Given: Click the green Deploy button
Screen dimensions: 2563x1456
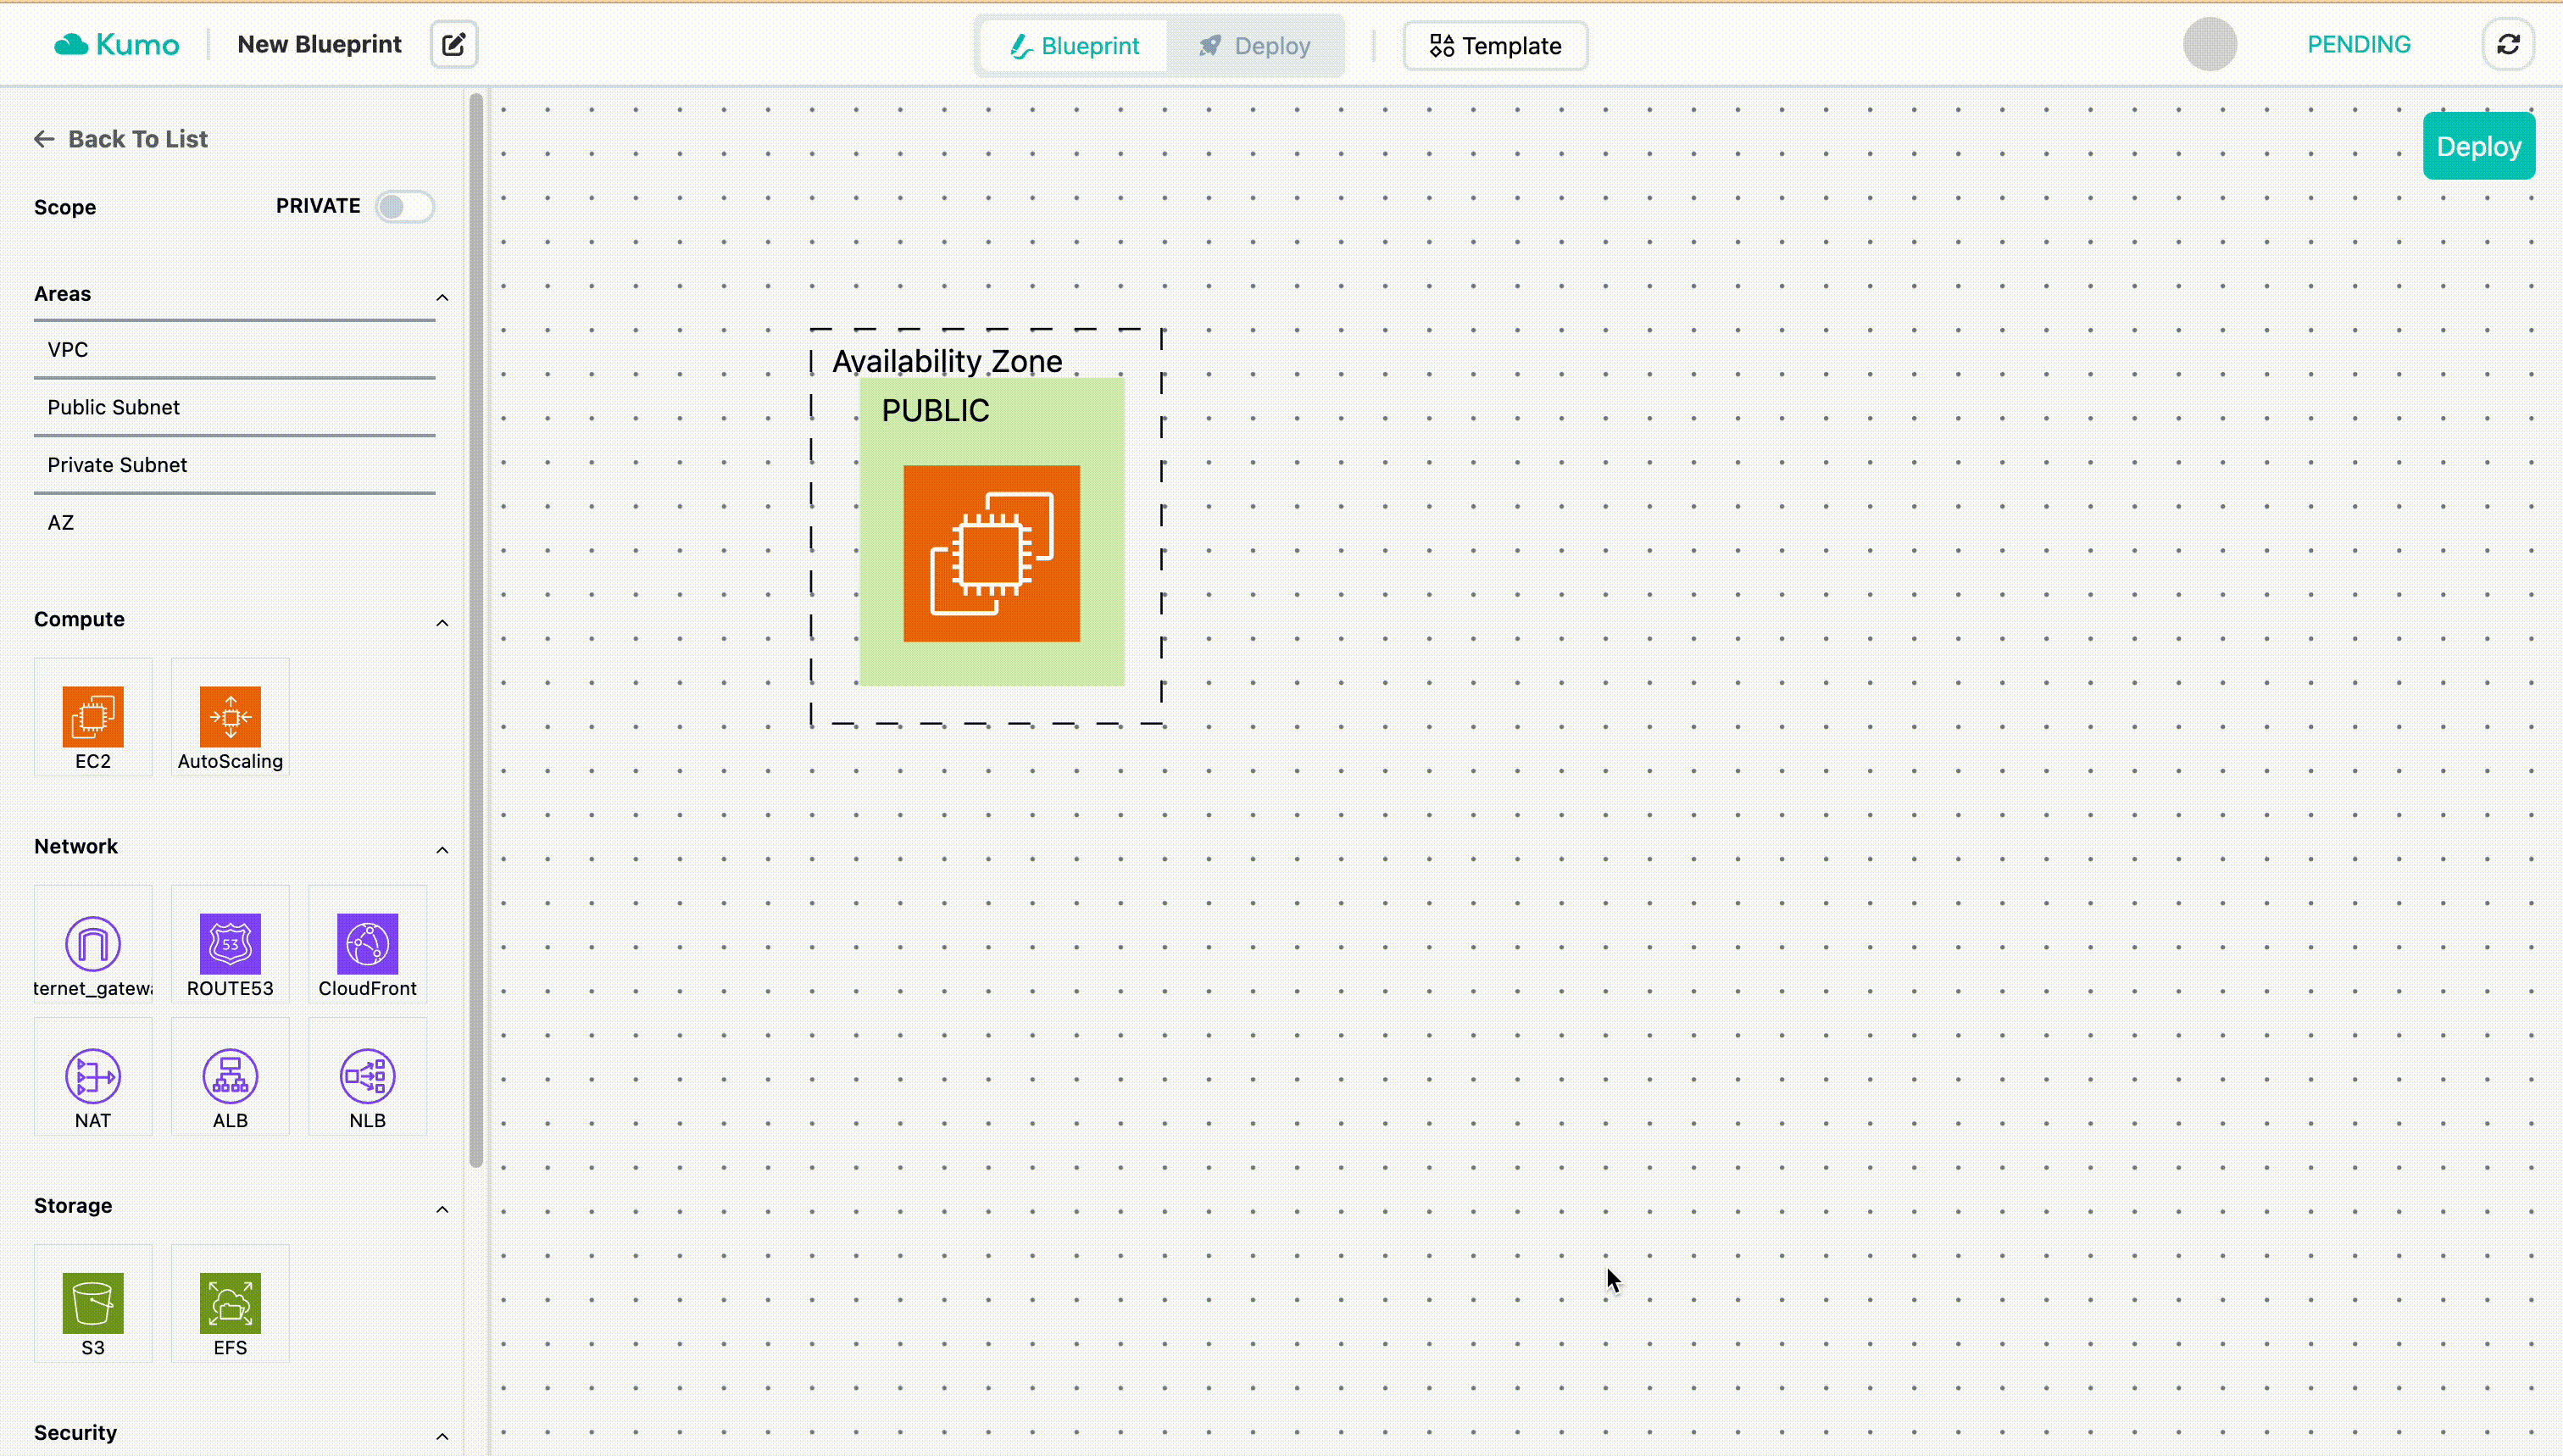Looking at the screenshot, I should pyautogui.click(x=2479, y=146).
